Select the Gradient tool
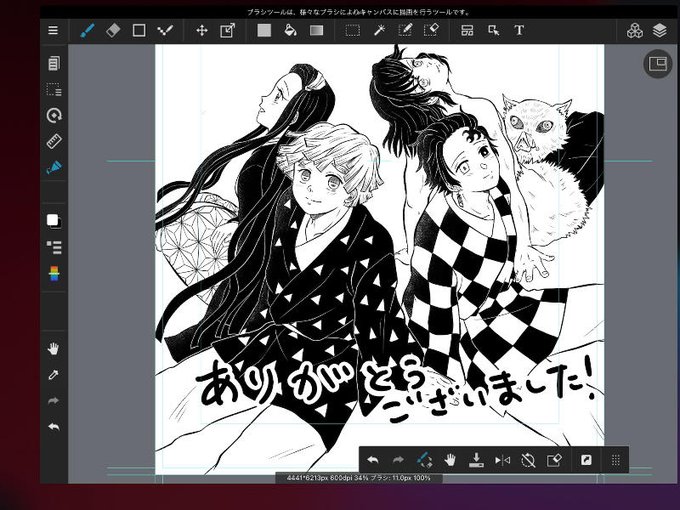The height and width of the screenshot is (510, 680). (x=317, y=30)
